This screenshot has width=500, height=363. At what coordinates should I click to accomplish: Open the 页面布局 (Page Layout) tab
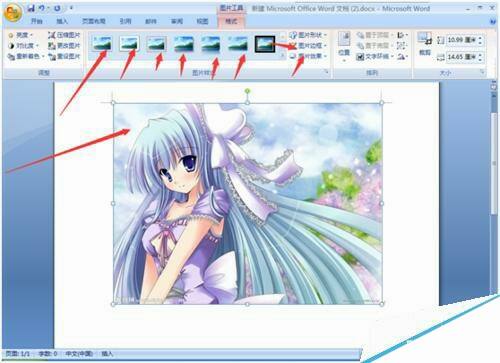pyautogui.click(x=94, y=21)
